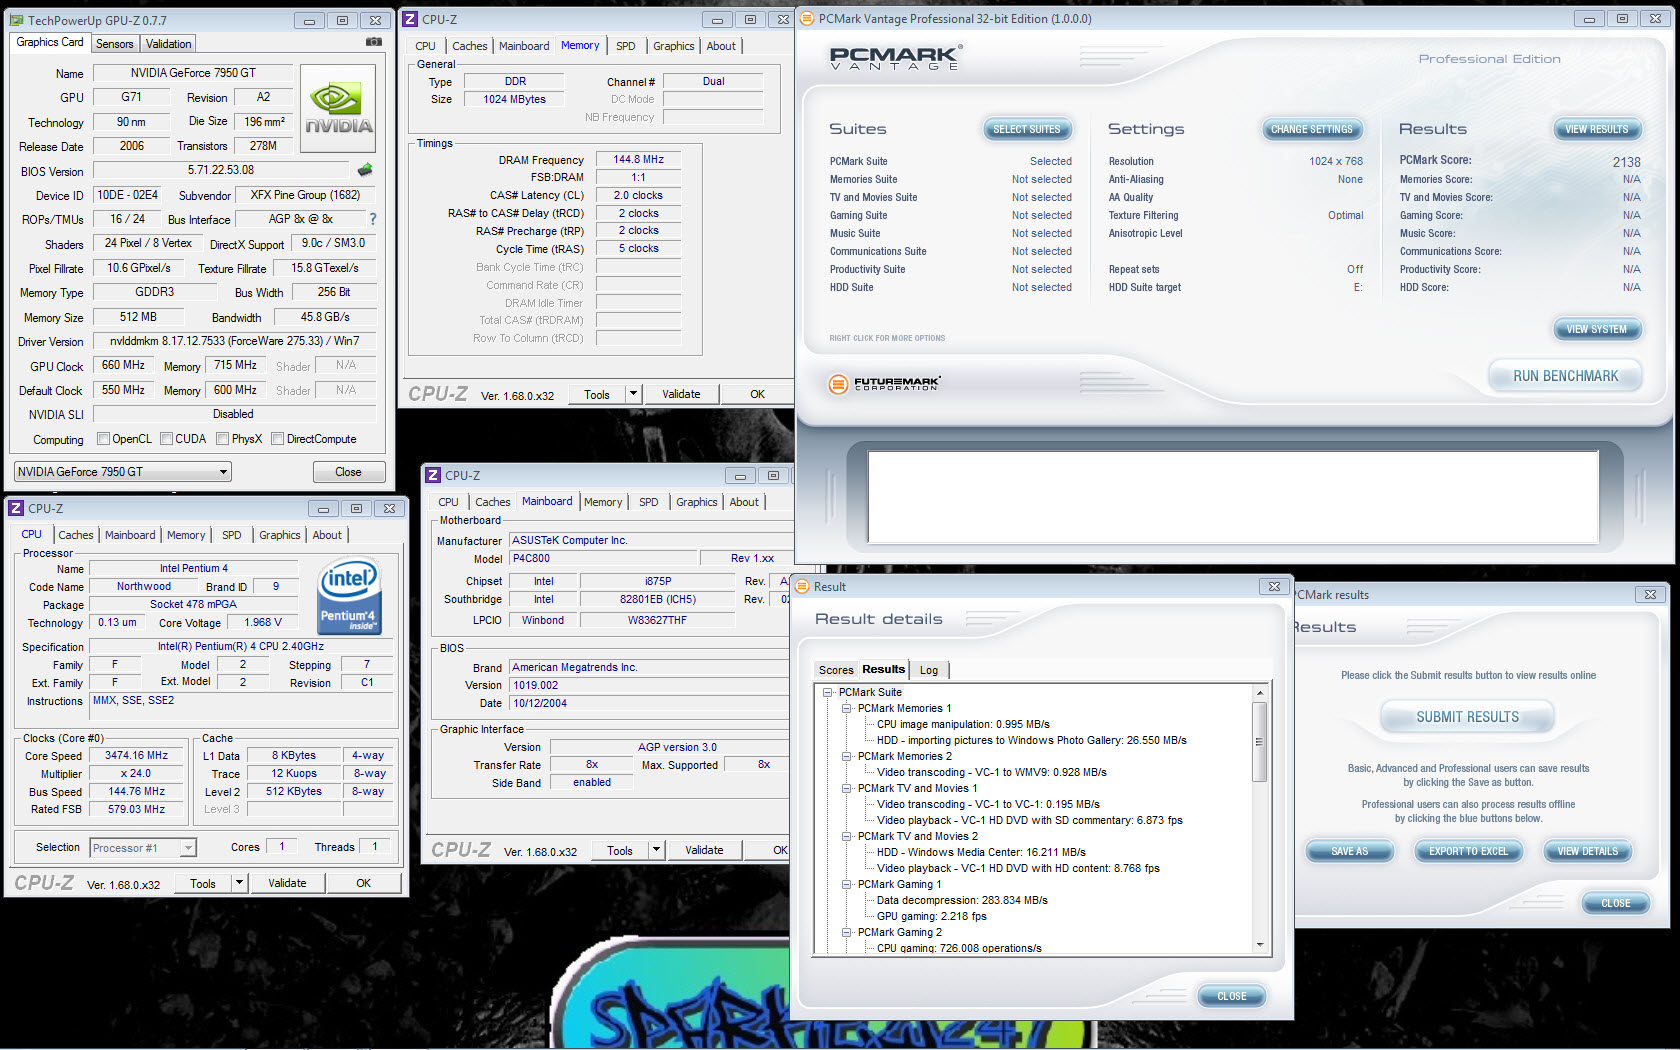Click the EXPORT TO EXCEL button
1680x1050 pixels.
[1468, 851]
